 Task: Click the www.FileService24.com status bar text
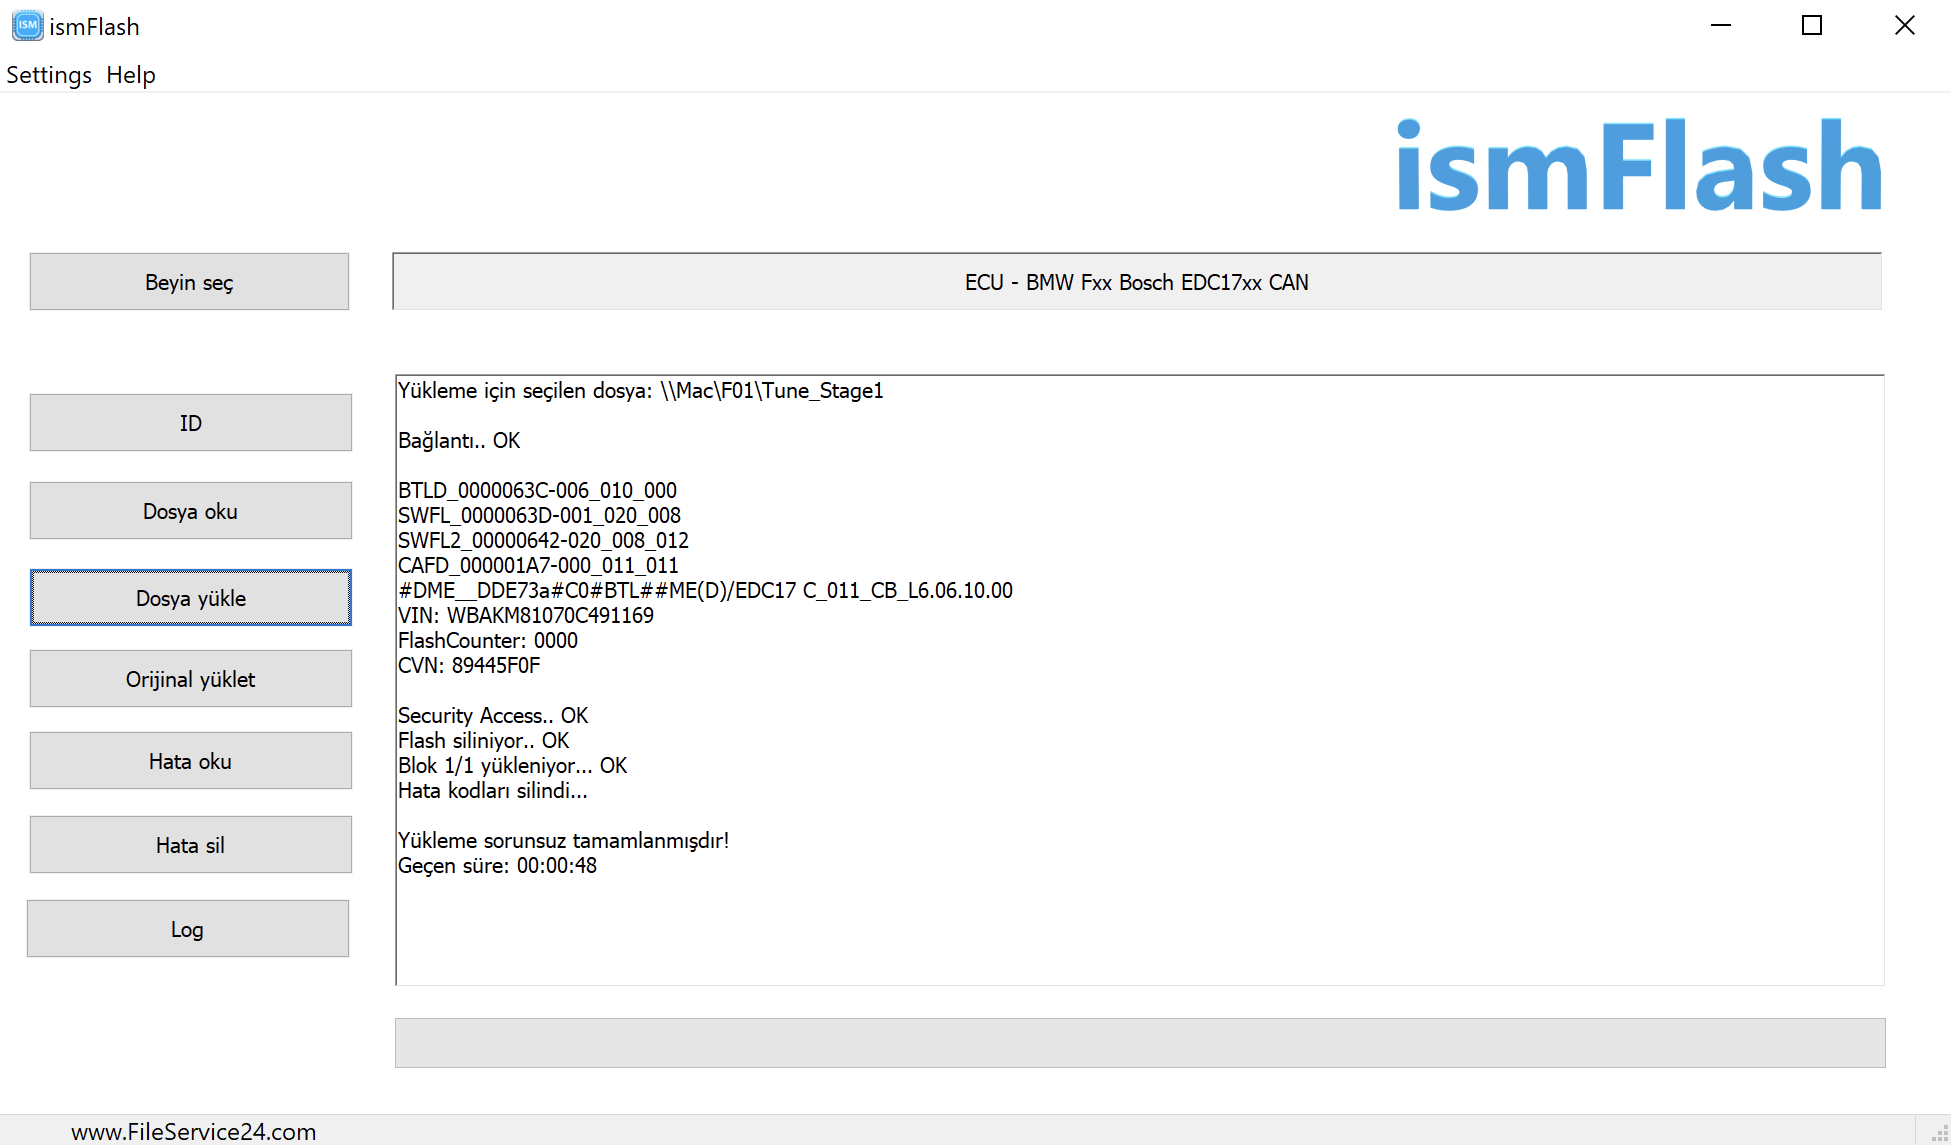(194, 1131)
